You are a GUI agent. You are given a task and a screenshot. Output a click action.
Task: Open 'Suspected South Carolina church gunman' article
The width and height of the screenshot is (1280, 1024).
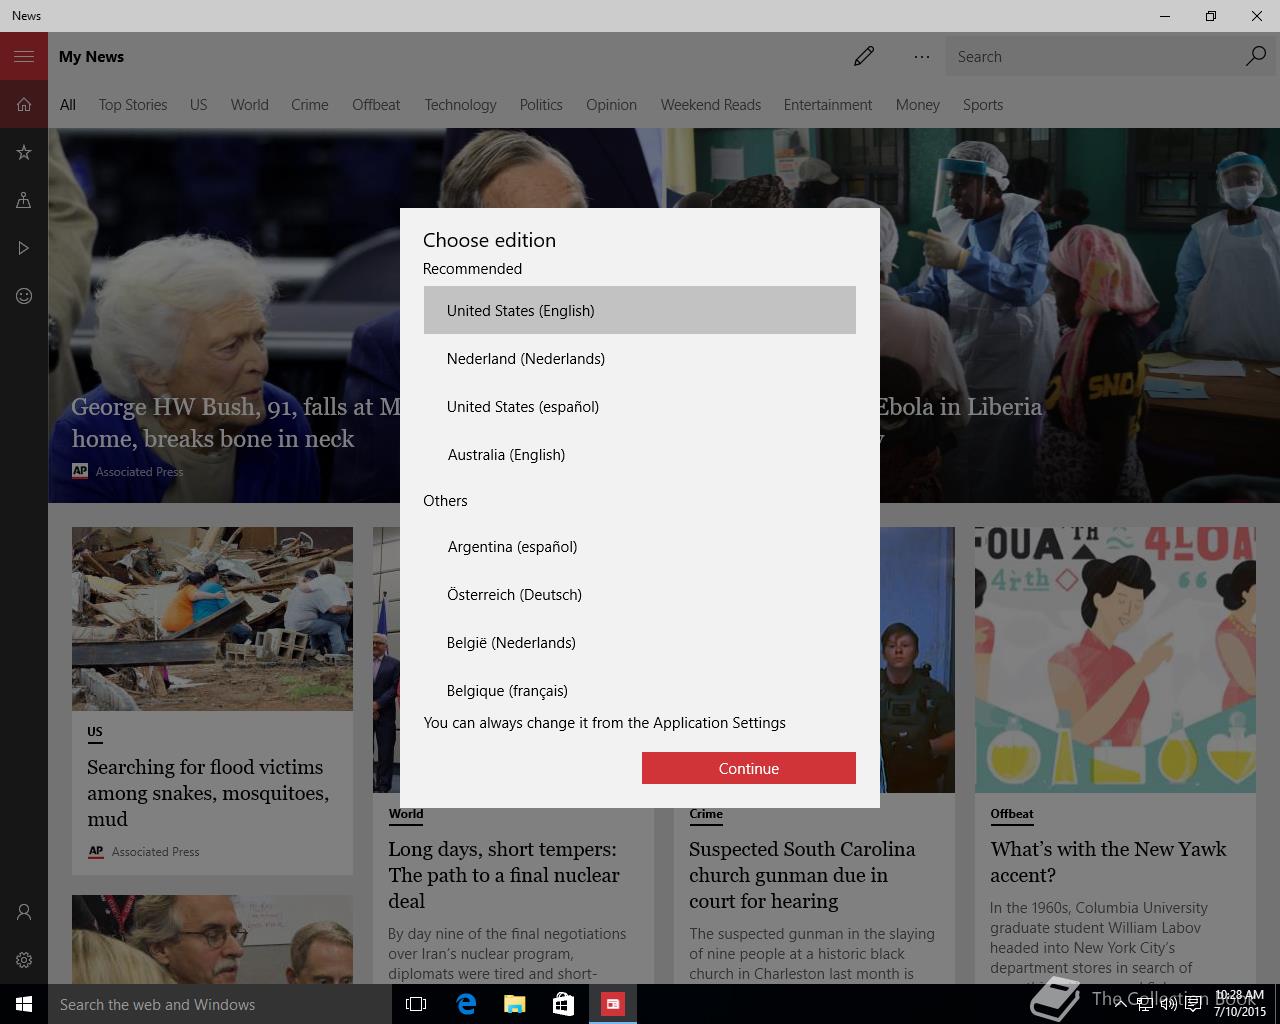click(802, 875)
